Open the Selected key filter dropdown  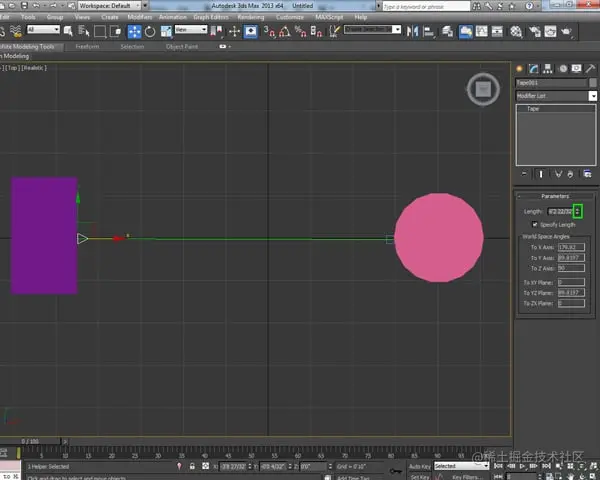461,466
